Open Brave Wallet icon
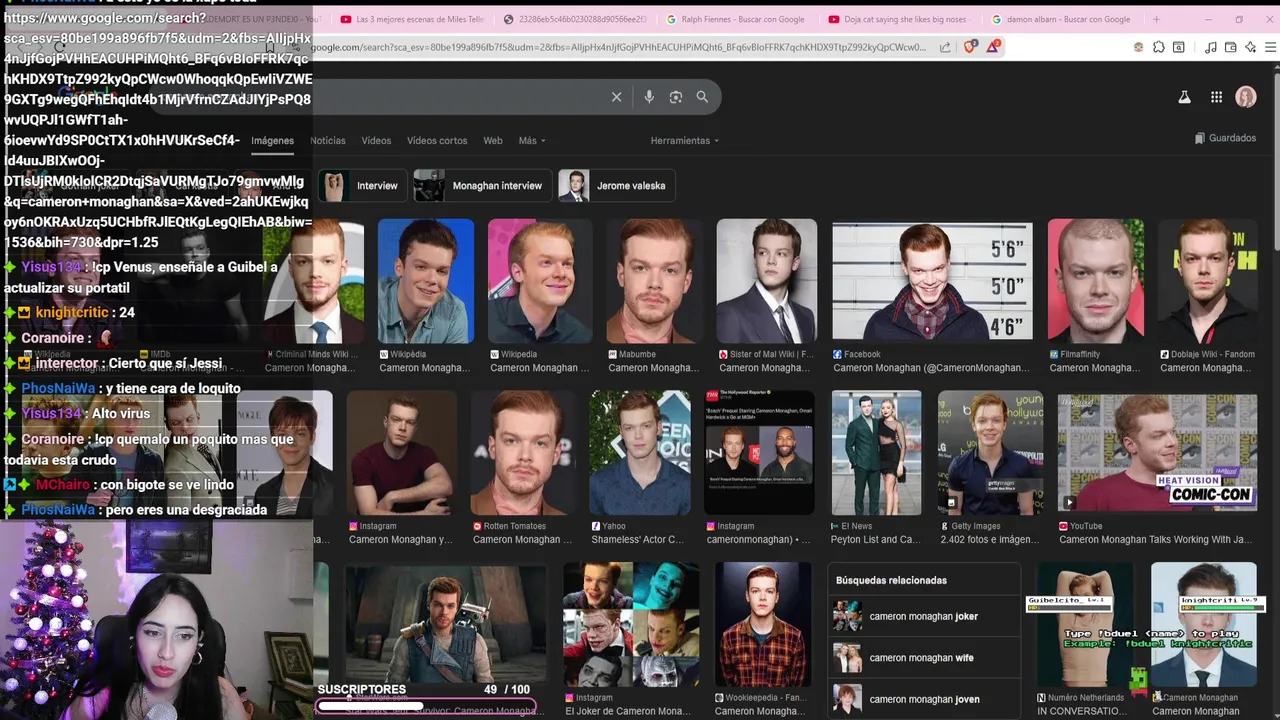Screen dimensions: 1280x720 1231,47
